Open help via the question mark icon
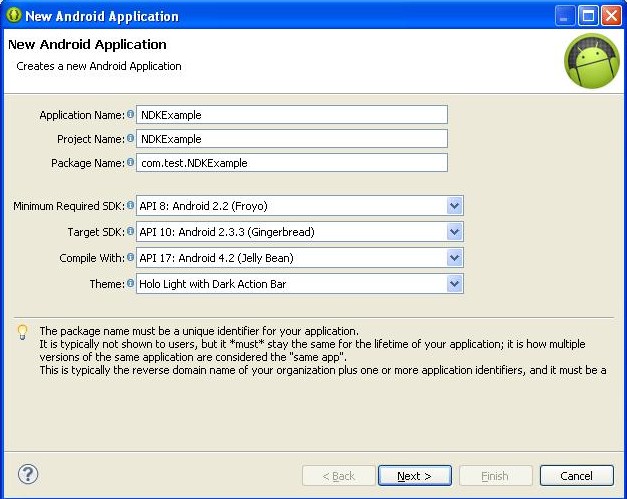627x499 pixels. (28, 475)
